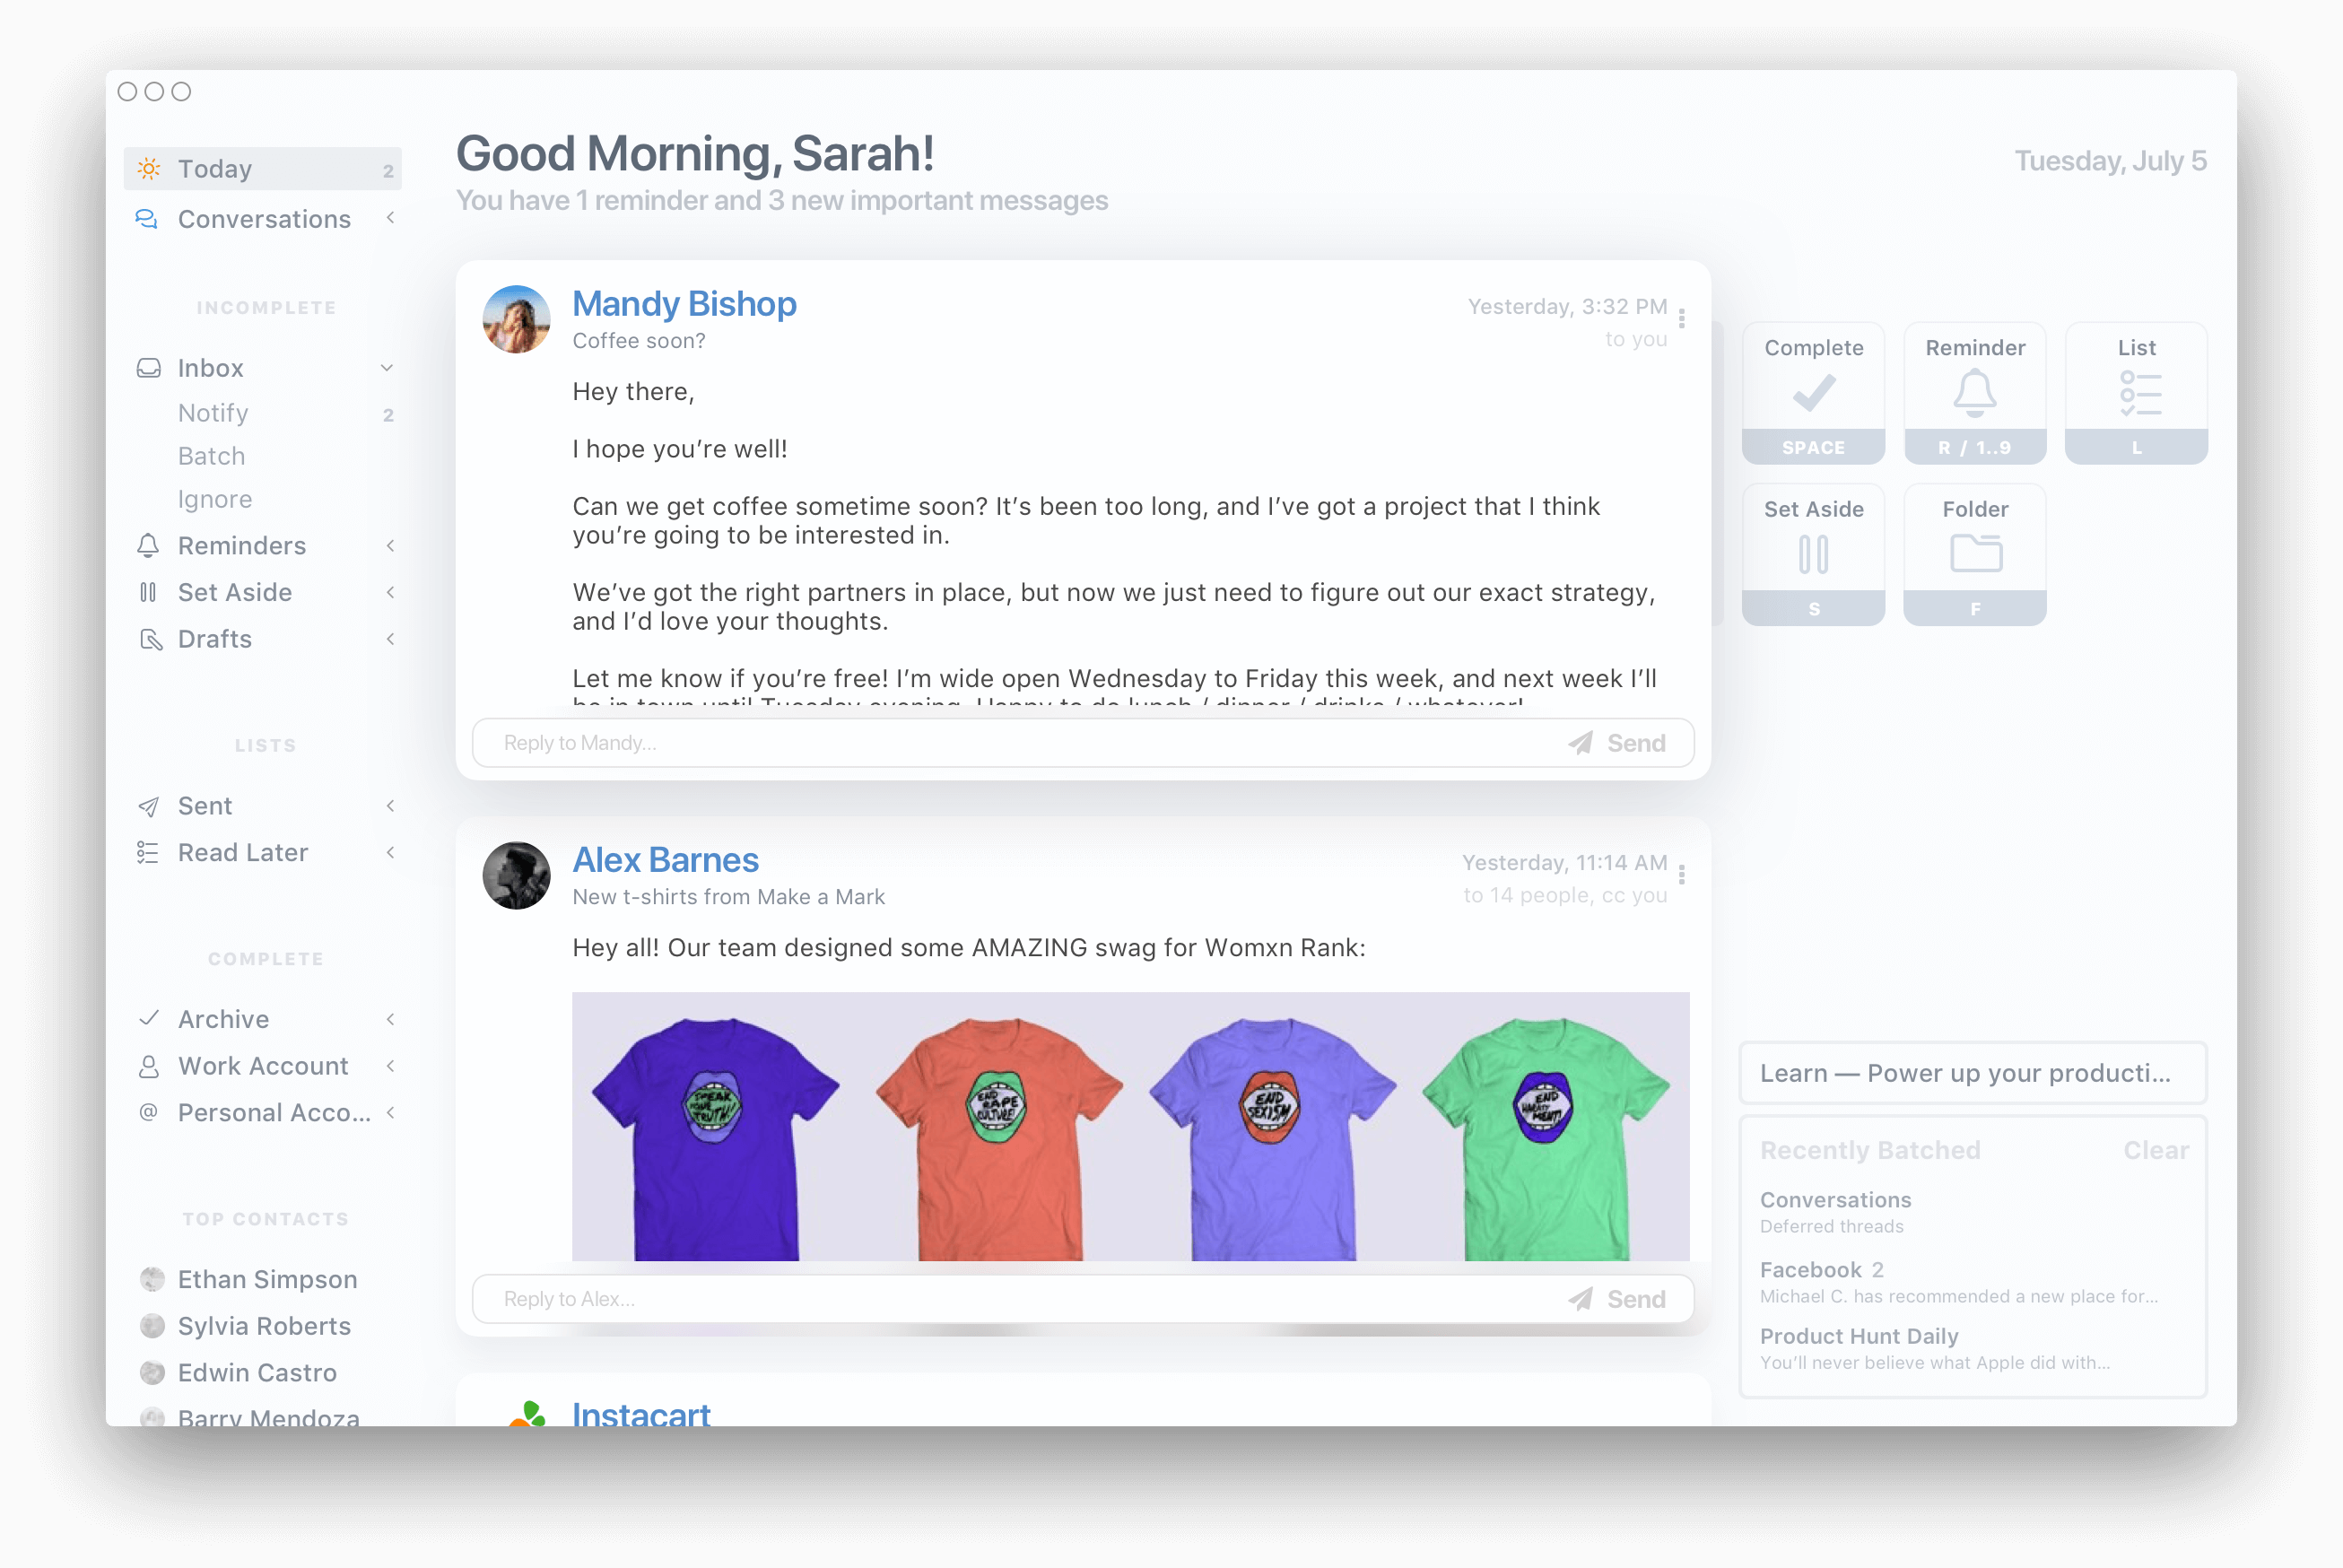This screenshot has height=1568, width=2343.
Task: Click Mandy Bishop's profile avatar
Action: coord(516,320)
